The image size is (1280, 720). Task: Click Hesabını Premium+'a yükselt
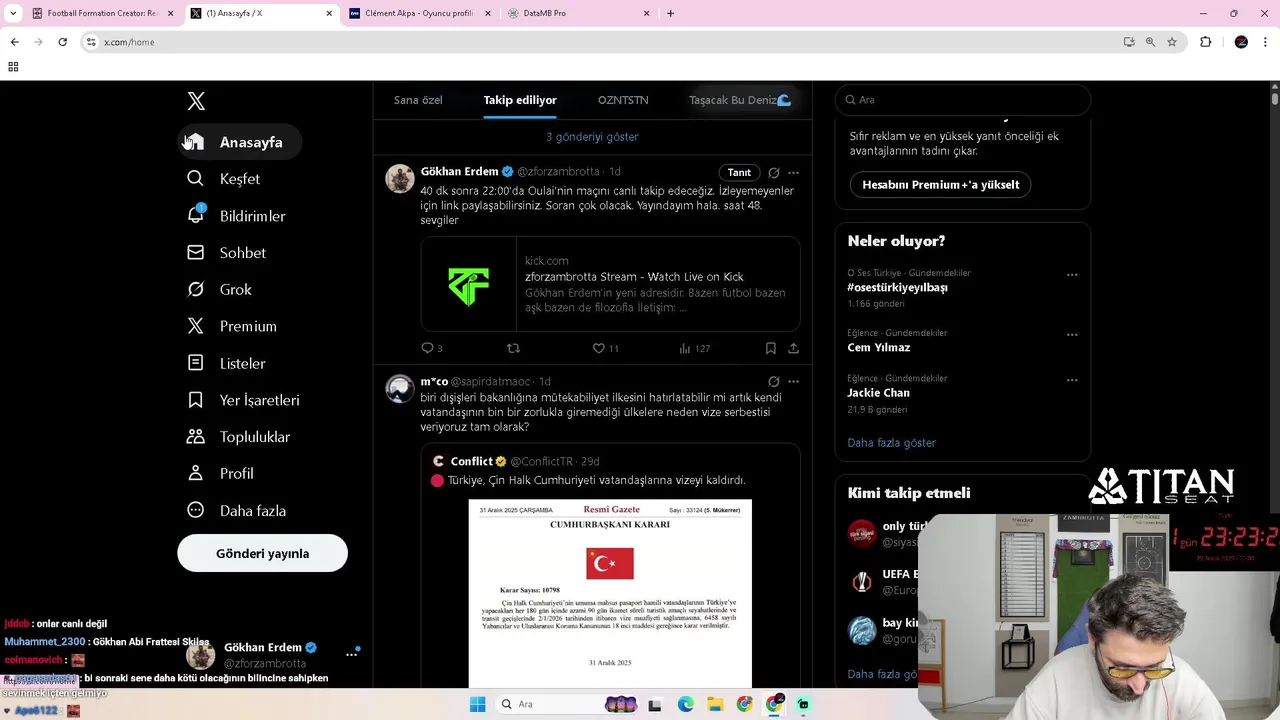(x=941, y=185)
